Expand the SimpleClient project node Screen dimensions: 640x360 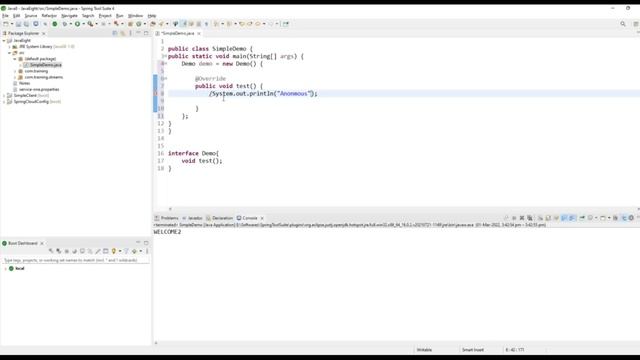pos(4,96)
